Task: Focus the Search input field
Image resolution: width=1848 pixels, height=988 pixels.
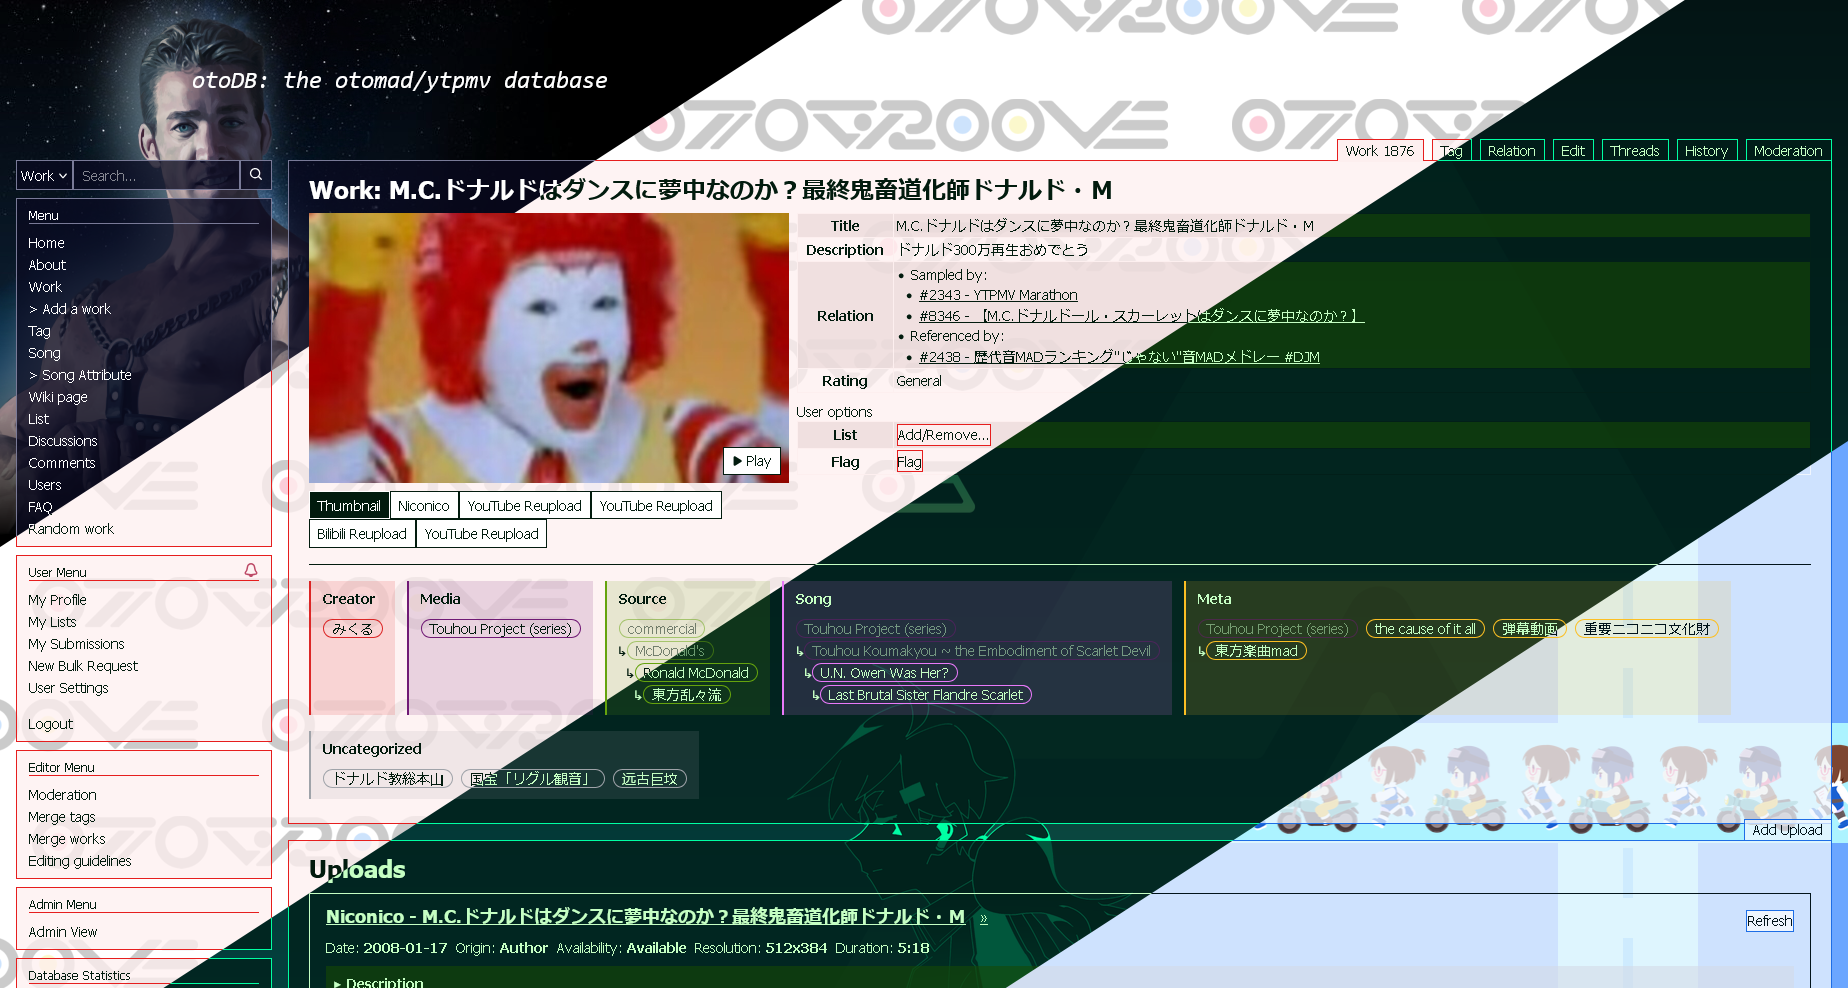Action: (156, 175)
